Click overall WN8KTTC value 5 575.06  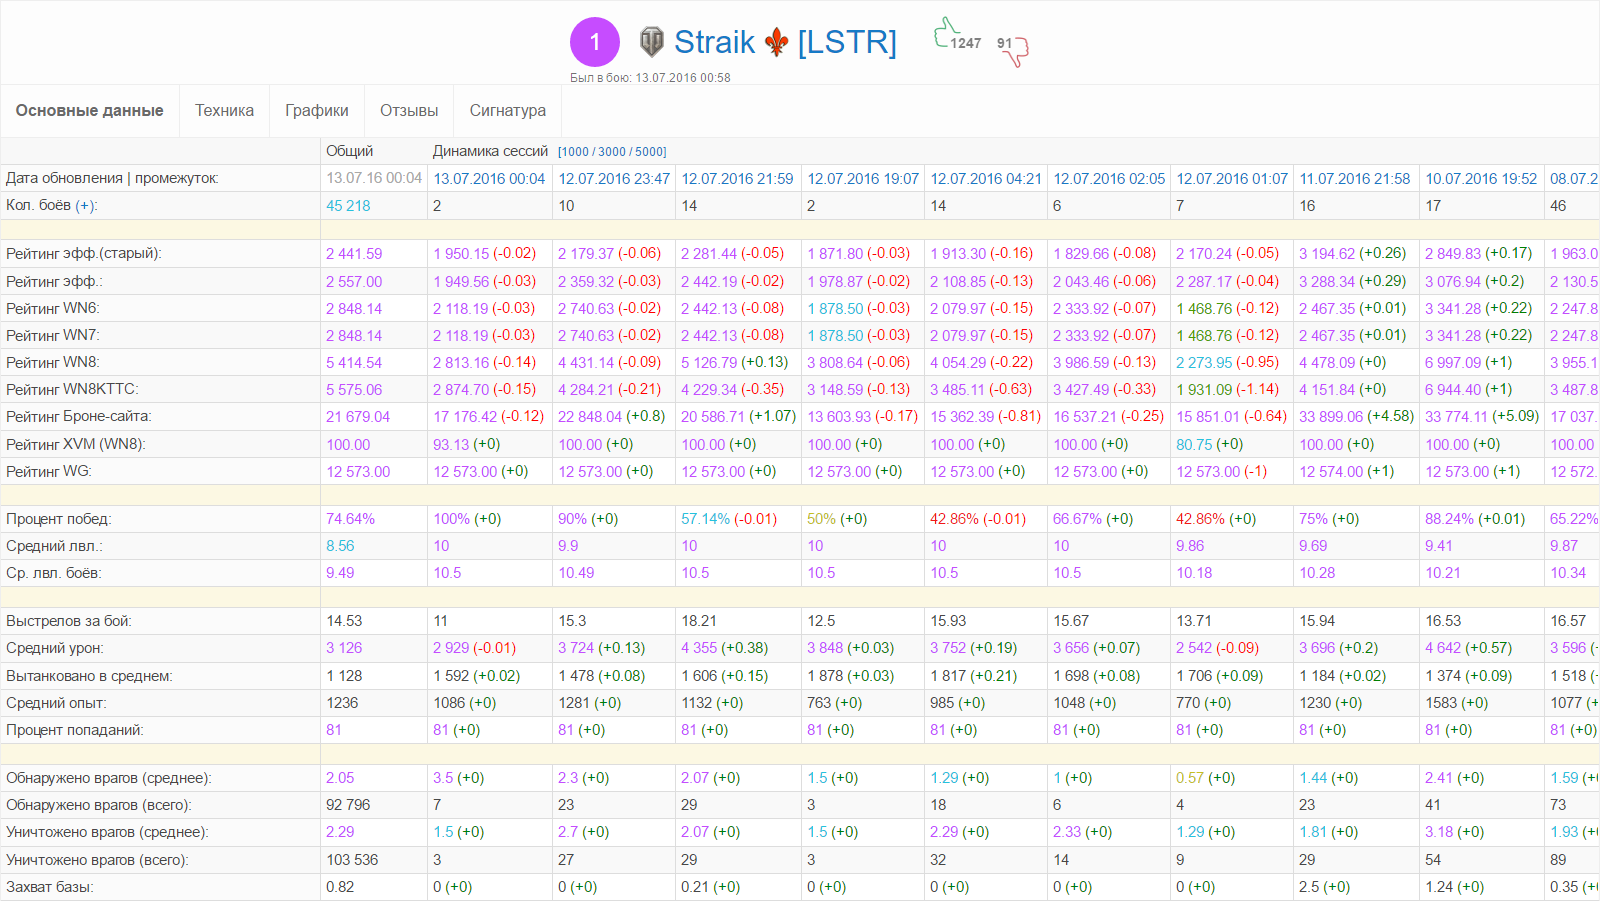pos(354,389)
